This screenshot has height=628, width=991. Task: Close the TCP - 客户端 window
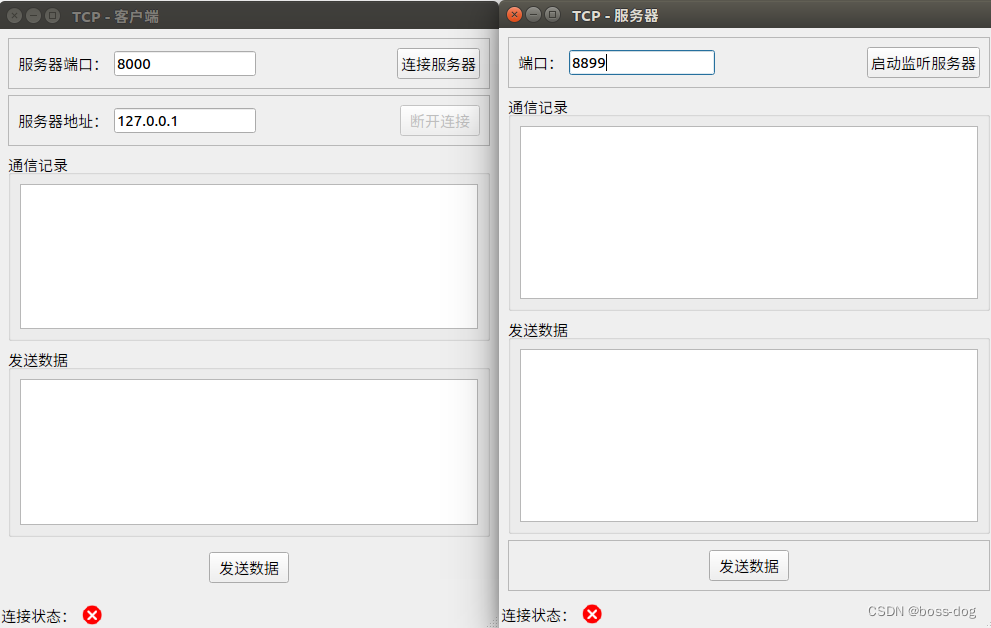15,16
